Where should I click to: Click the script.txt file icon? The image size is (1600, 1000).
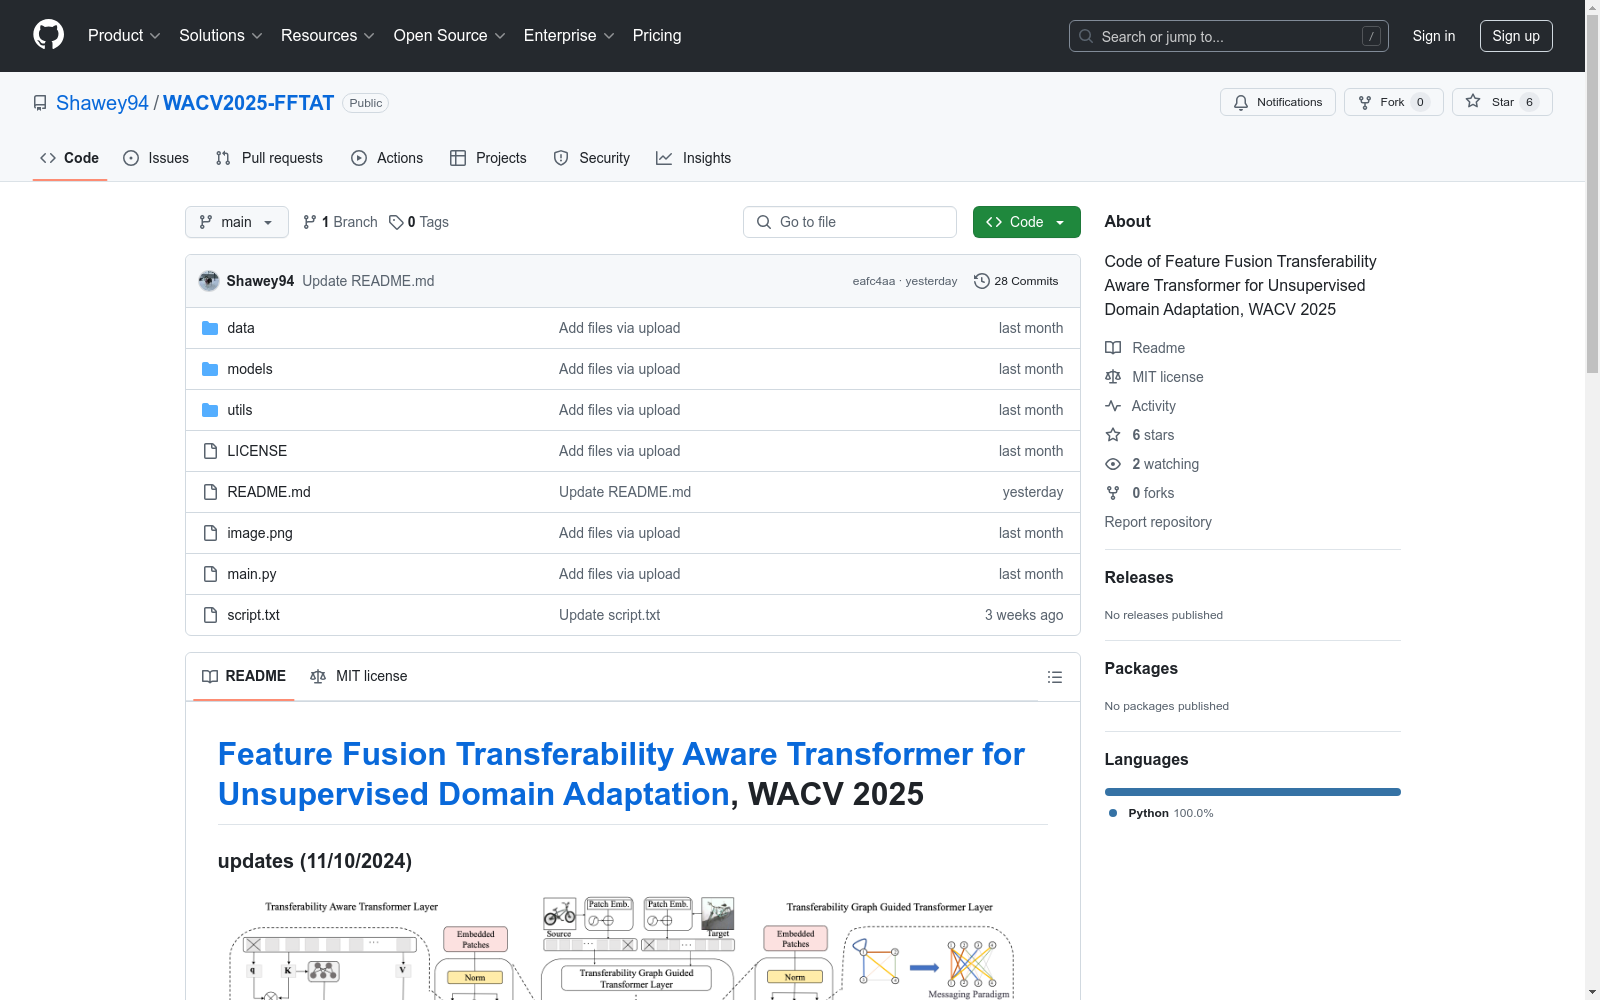pos(210,615)
